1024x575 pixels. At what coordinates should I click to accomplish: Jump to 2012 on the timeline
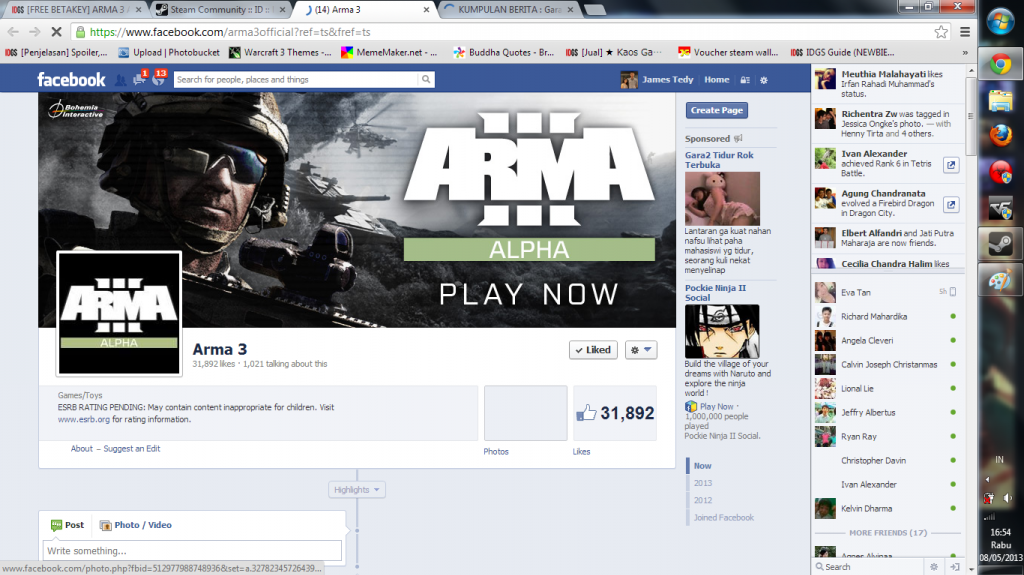click(x=703, y=500)
